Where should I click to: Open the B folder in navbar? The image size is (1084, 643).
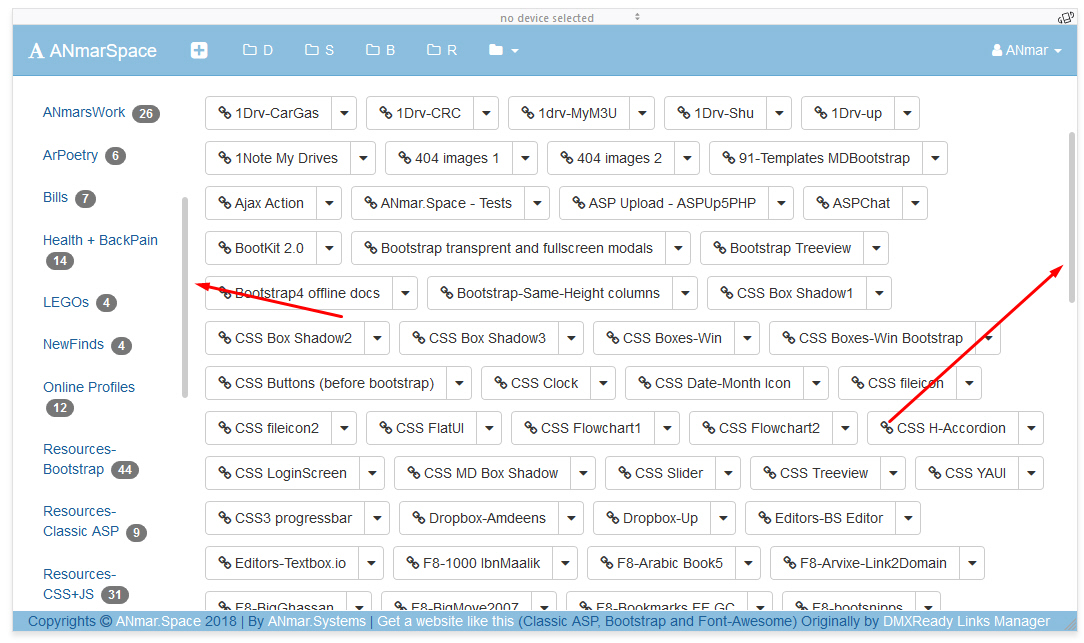pyautogui.click(x=380, y=50)
